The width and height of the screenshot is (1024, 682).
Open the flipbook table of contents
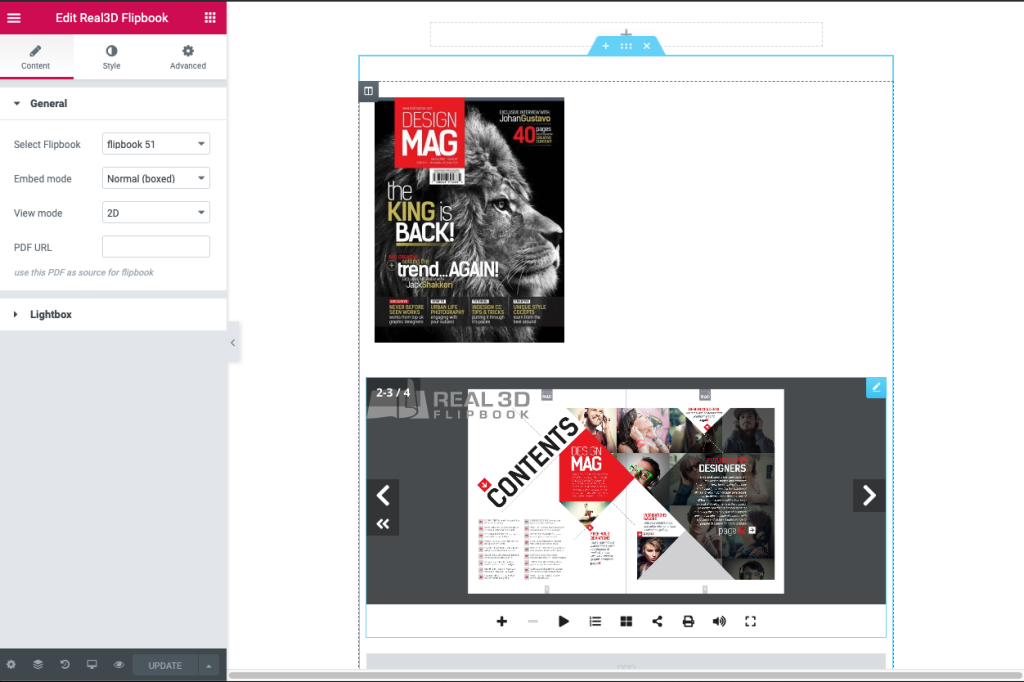[595, 621]
